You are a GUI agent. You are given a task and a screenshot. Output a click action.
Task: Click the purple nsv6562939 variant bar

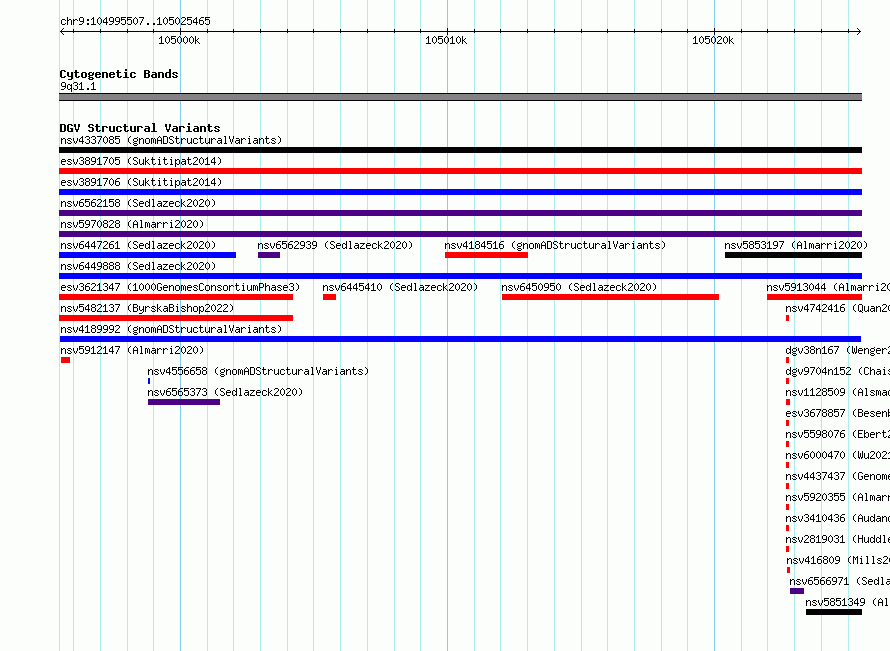268,255
